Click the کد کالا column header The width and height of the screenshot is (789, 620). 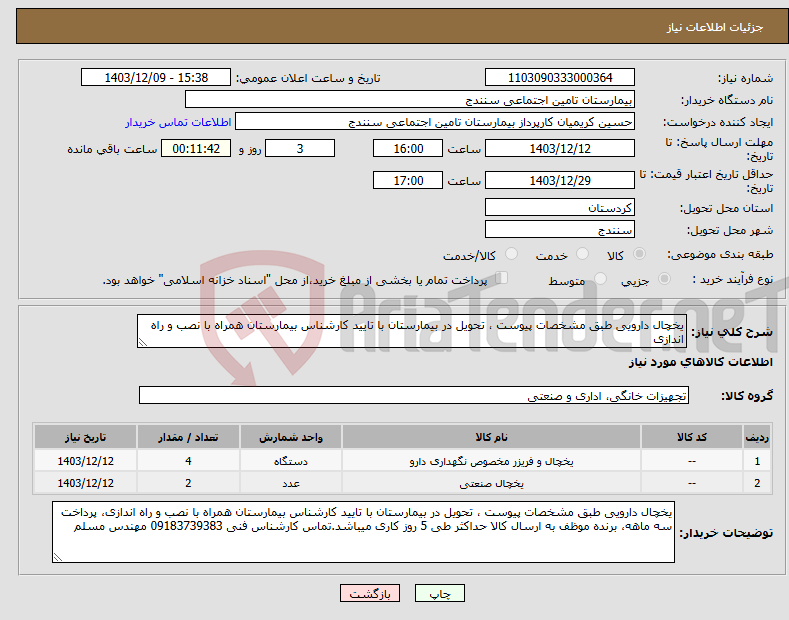click(x=692, y=437)
